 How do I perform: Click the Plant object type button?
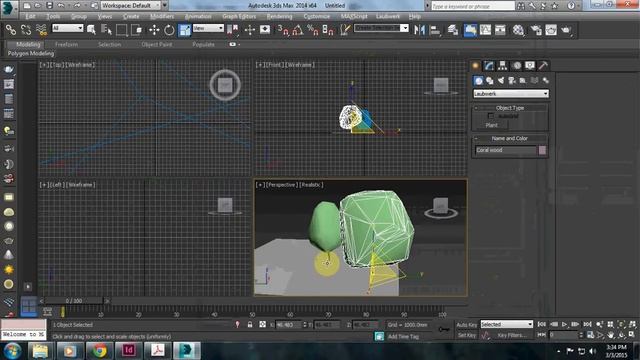pos(491,125)
